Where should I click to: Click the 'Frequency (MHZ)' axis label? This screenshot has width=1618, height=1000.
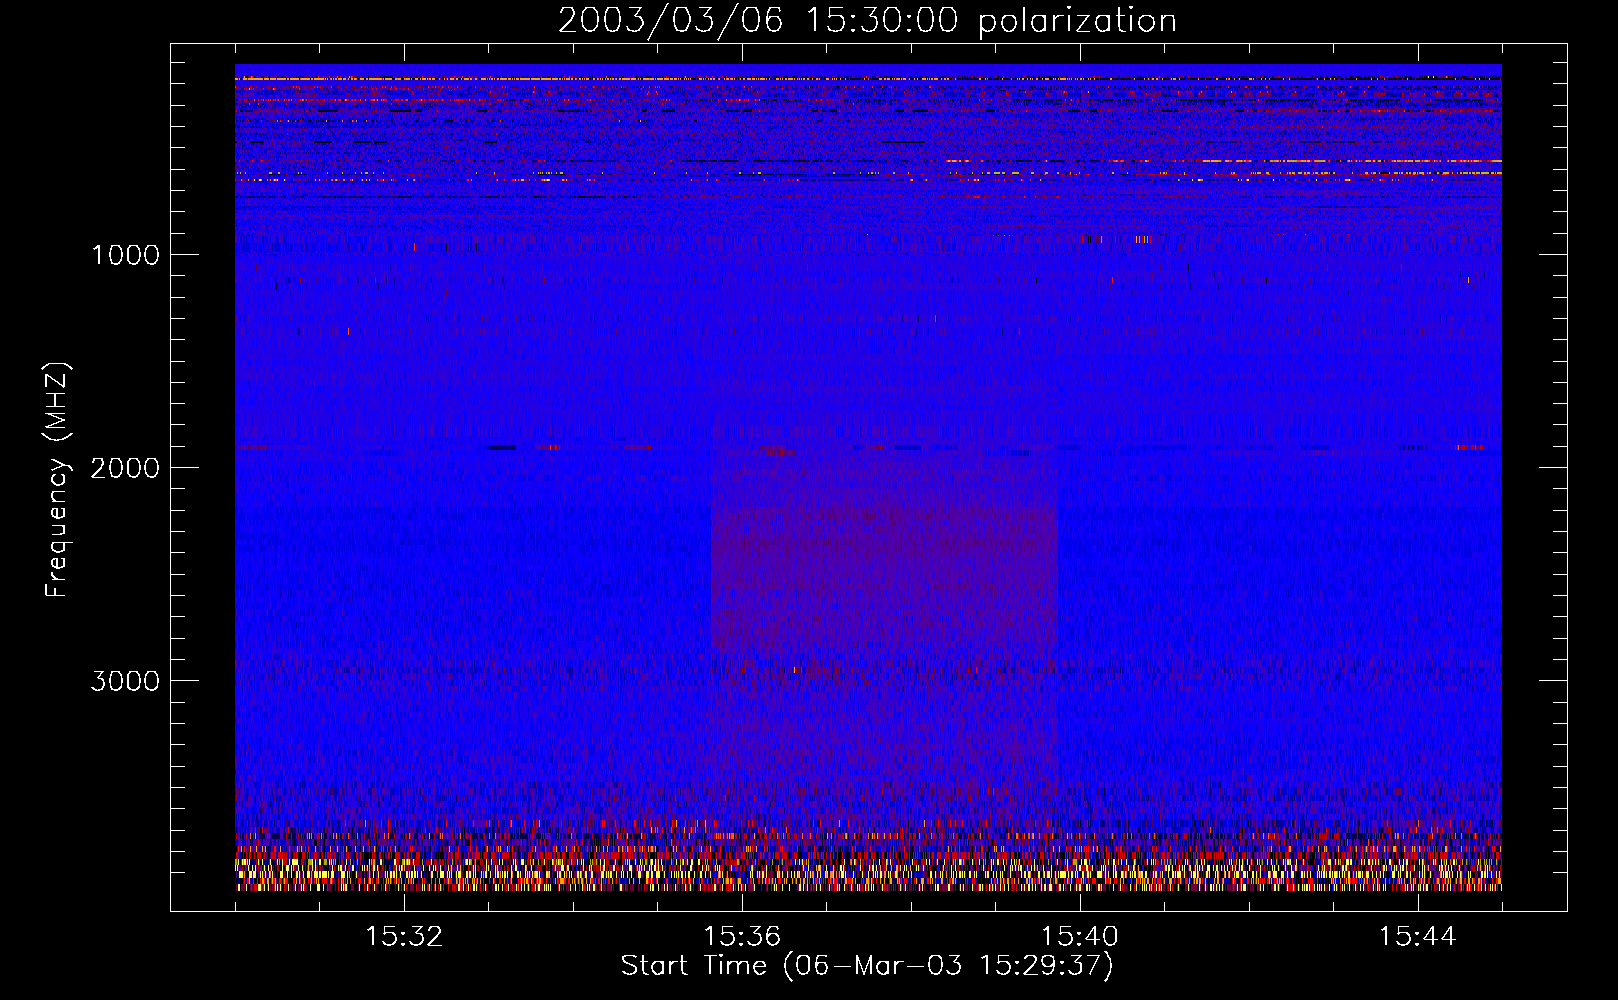(x=57, y=480)
